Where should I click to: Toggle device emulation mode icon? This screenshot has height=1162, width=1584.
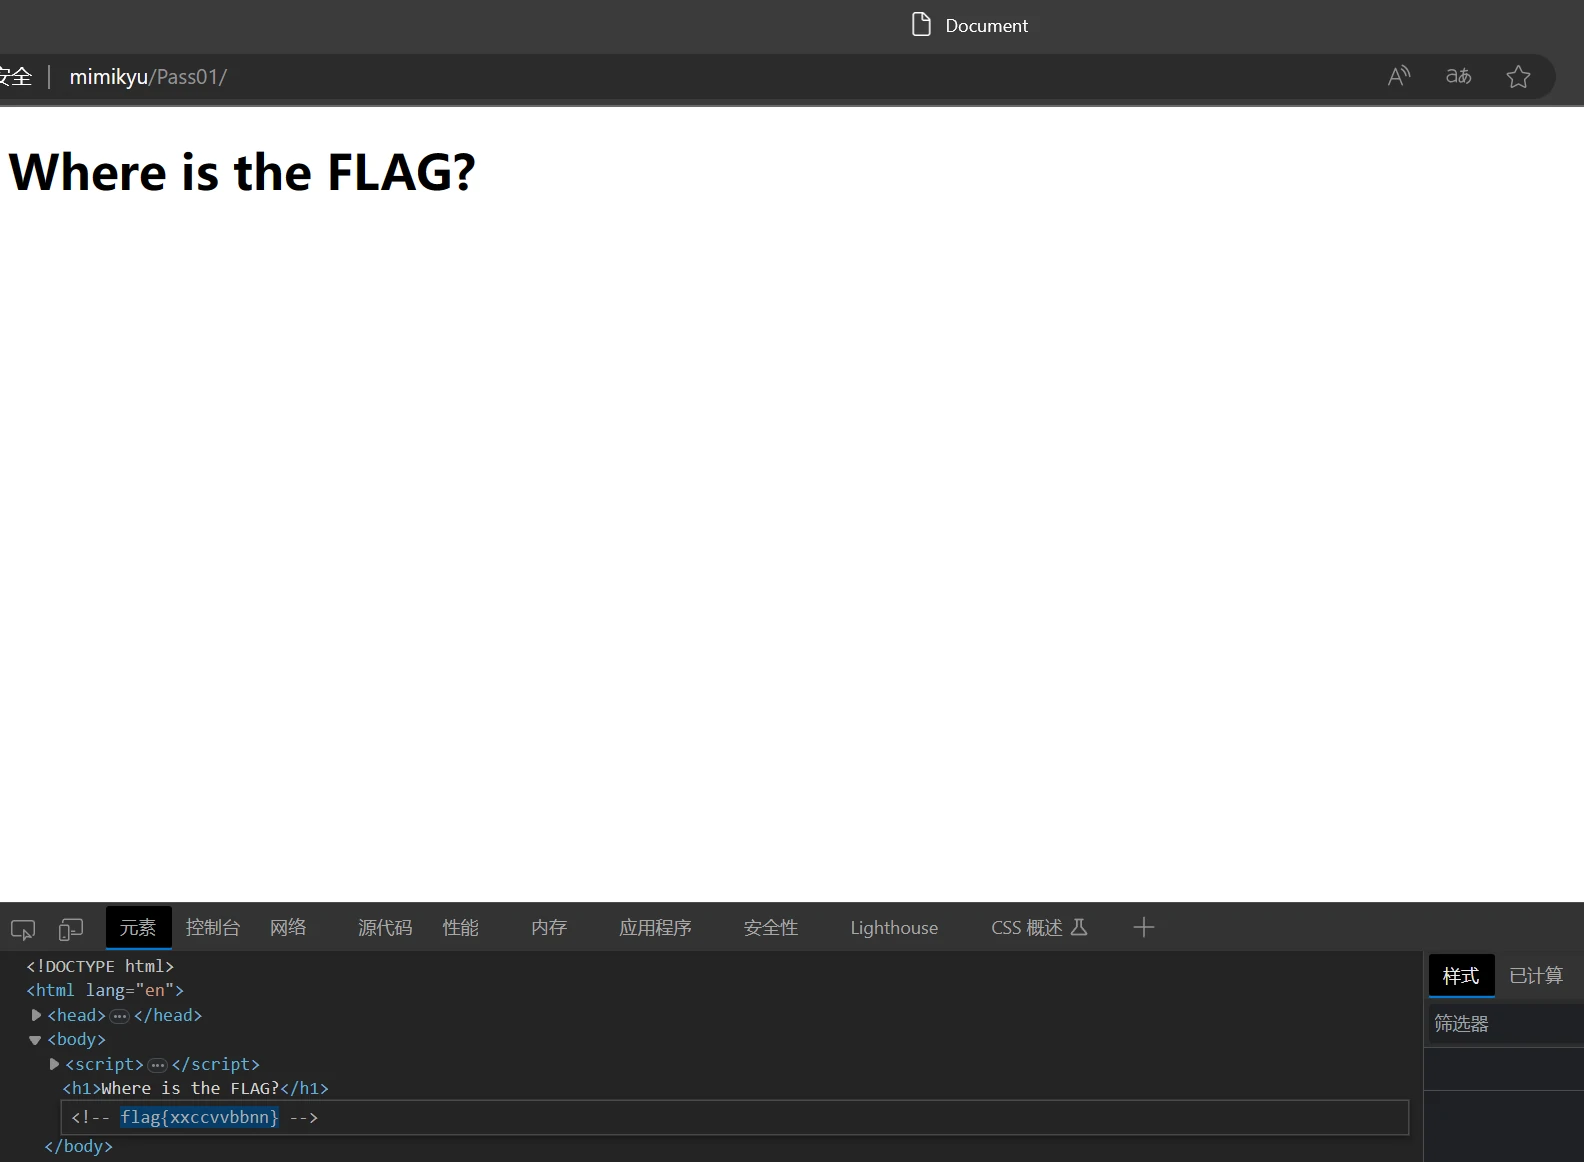(x=70, y=929)
